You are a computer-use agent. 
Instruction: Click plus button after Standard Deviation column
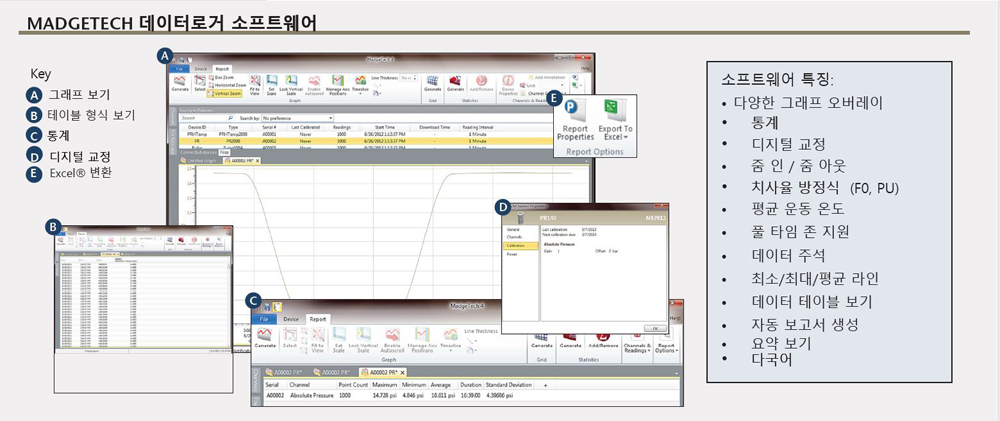coord(545,385)
